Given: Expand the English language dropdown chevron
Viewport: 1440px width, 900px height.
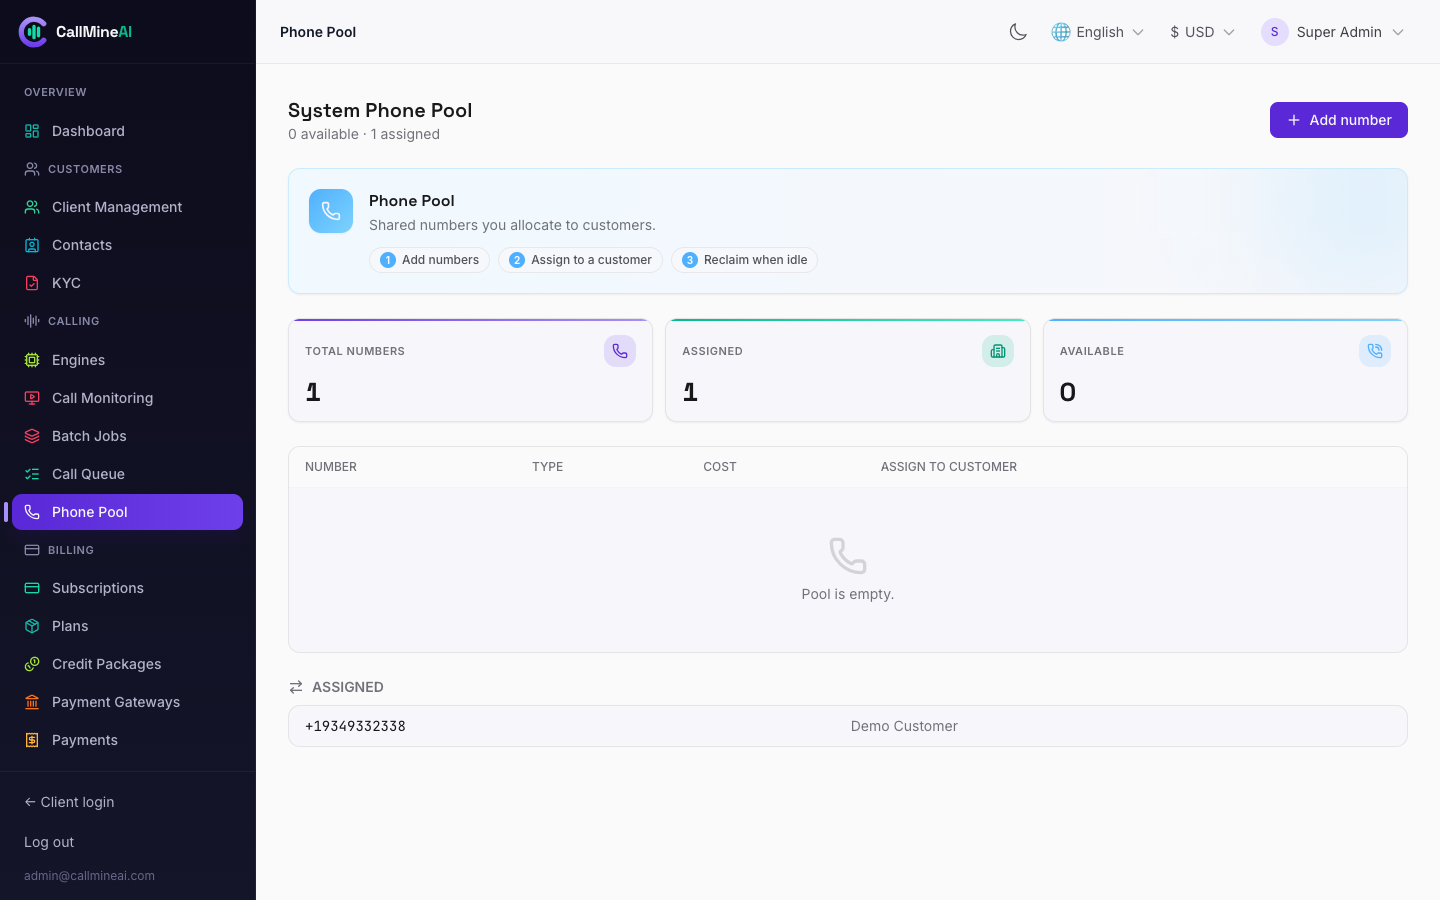Looking at the screenshot, I should (x=1138, y=32).
